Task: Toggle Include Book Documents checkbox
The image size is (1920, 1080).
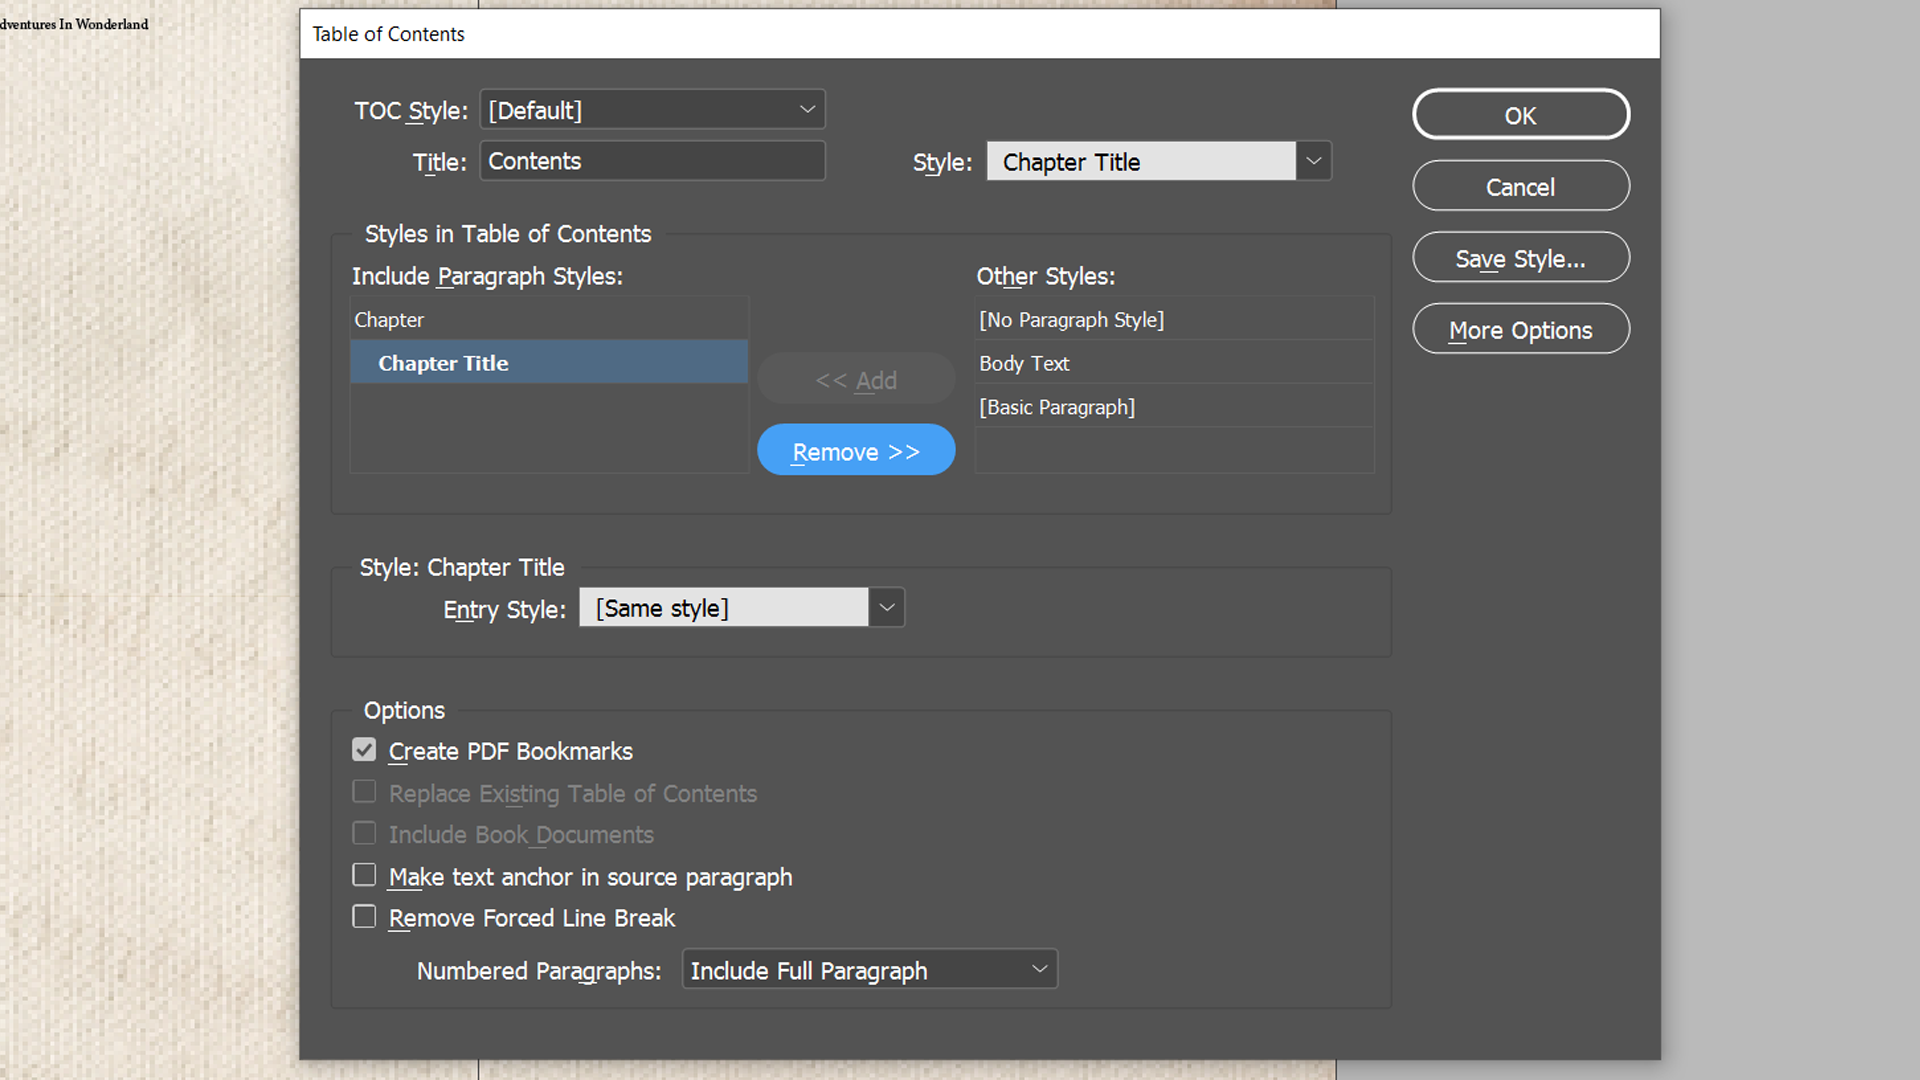Action: point(364,833)
